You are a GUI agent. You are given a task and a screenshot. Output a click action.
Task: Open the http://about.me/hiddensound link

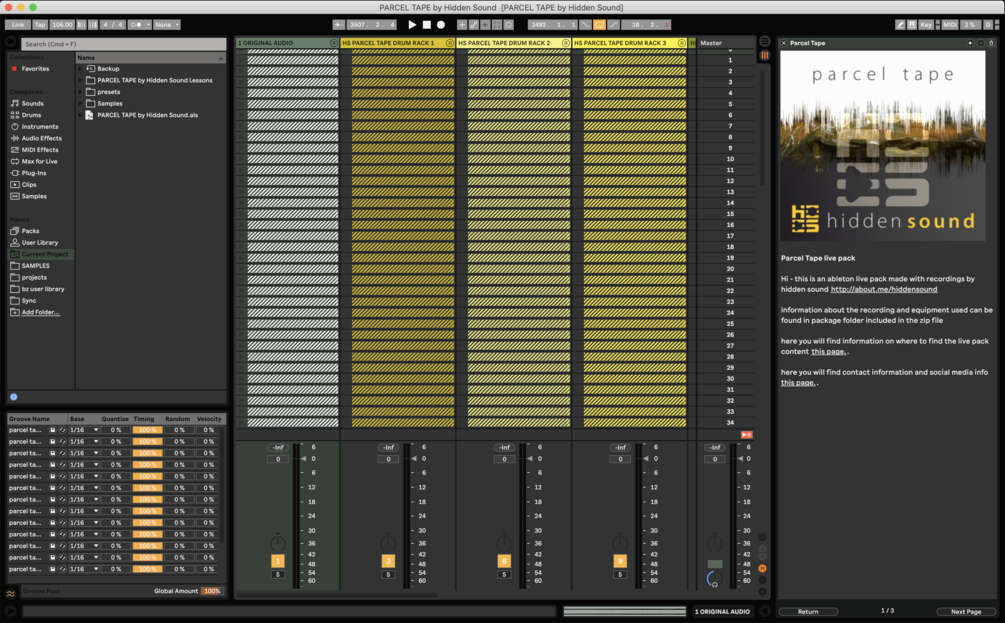(x=884, y=289)
